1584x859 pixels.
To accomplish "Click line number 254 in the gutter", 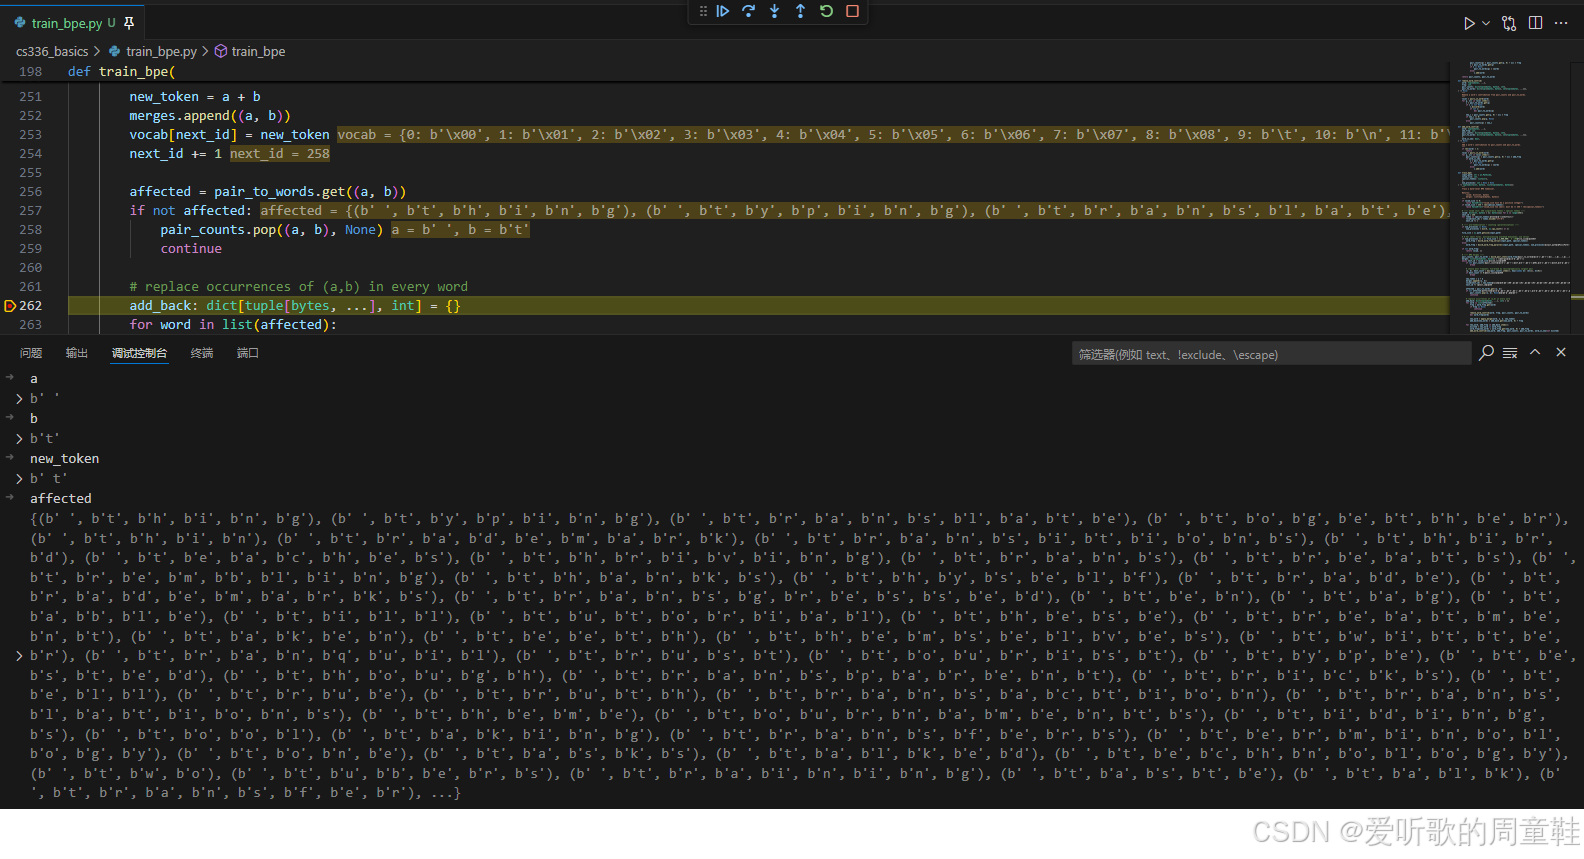I will pyautogui.click(x=31, y=154).
